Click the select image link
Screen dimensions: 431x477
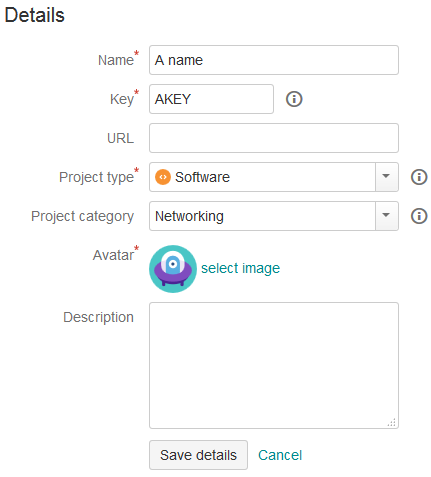coord(240,268)
